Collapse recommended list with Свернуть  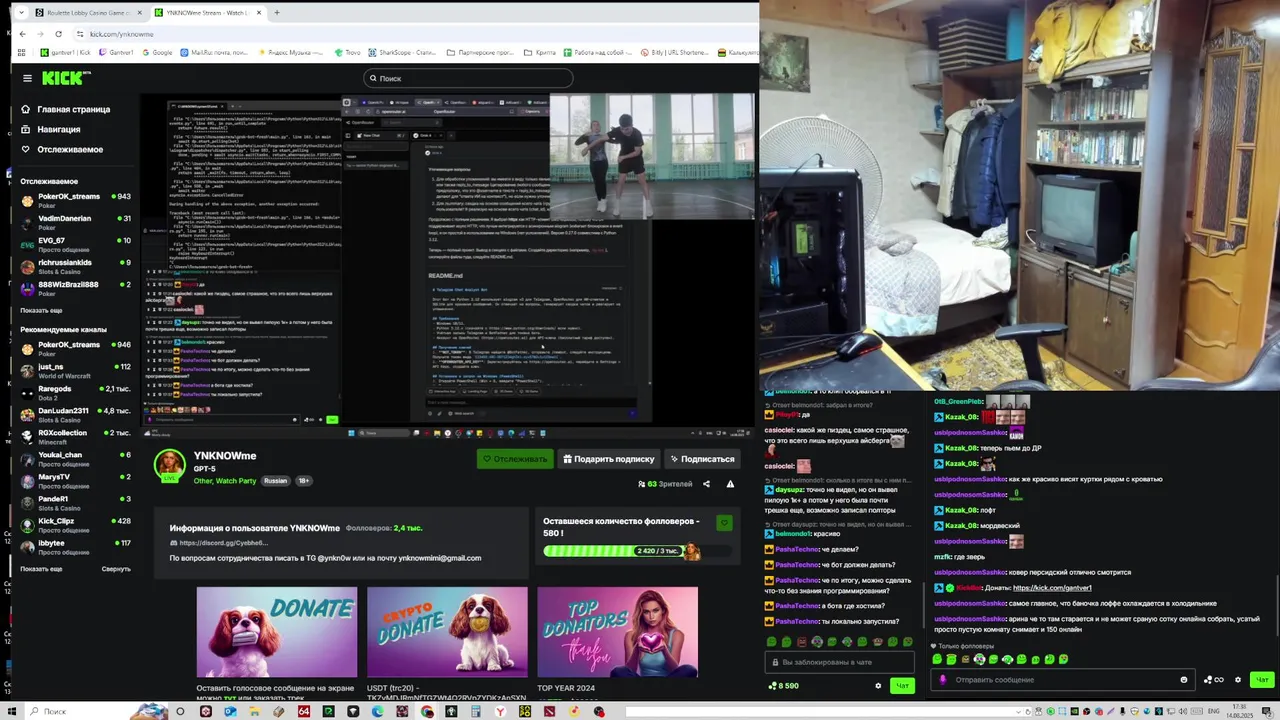(116, 568)
